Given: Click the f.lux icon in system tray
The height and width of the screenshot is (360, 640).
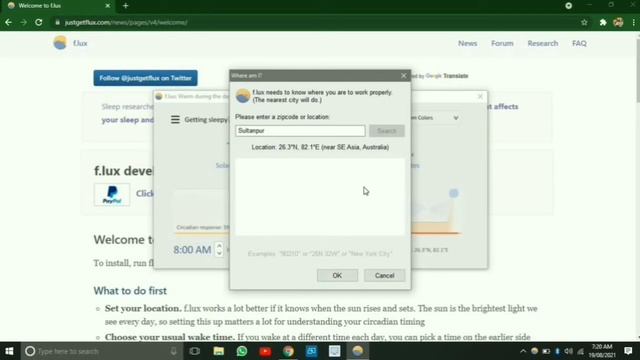Looking at the screenshot, I should pos(534,351).
